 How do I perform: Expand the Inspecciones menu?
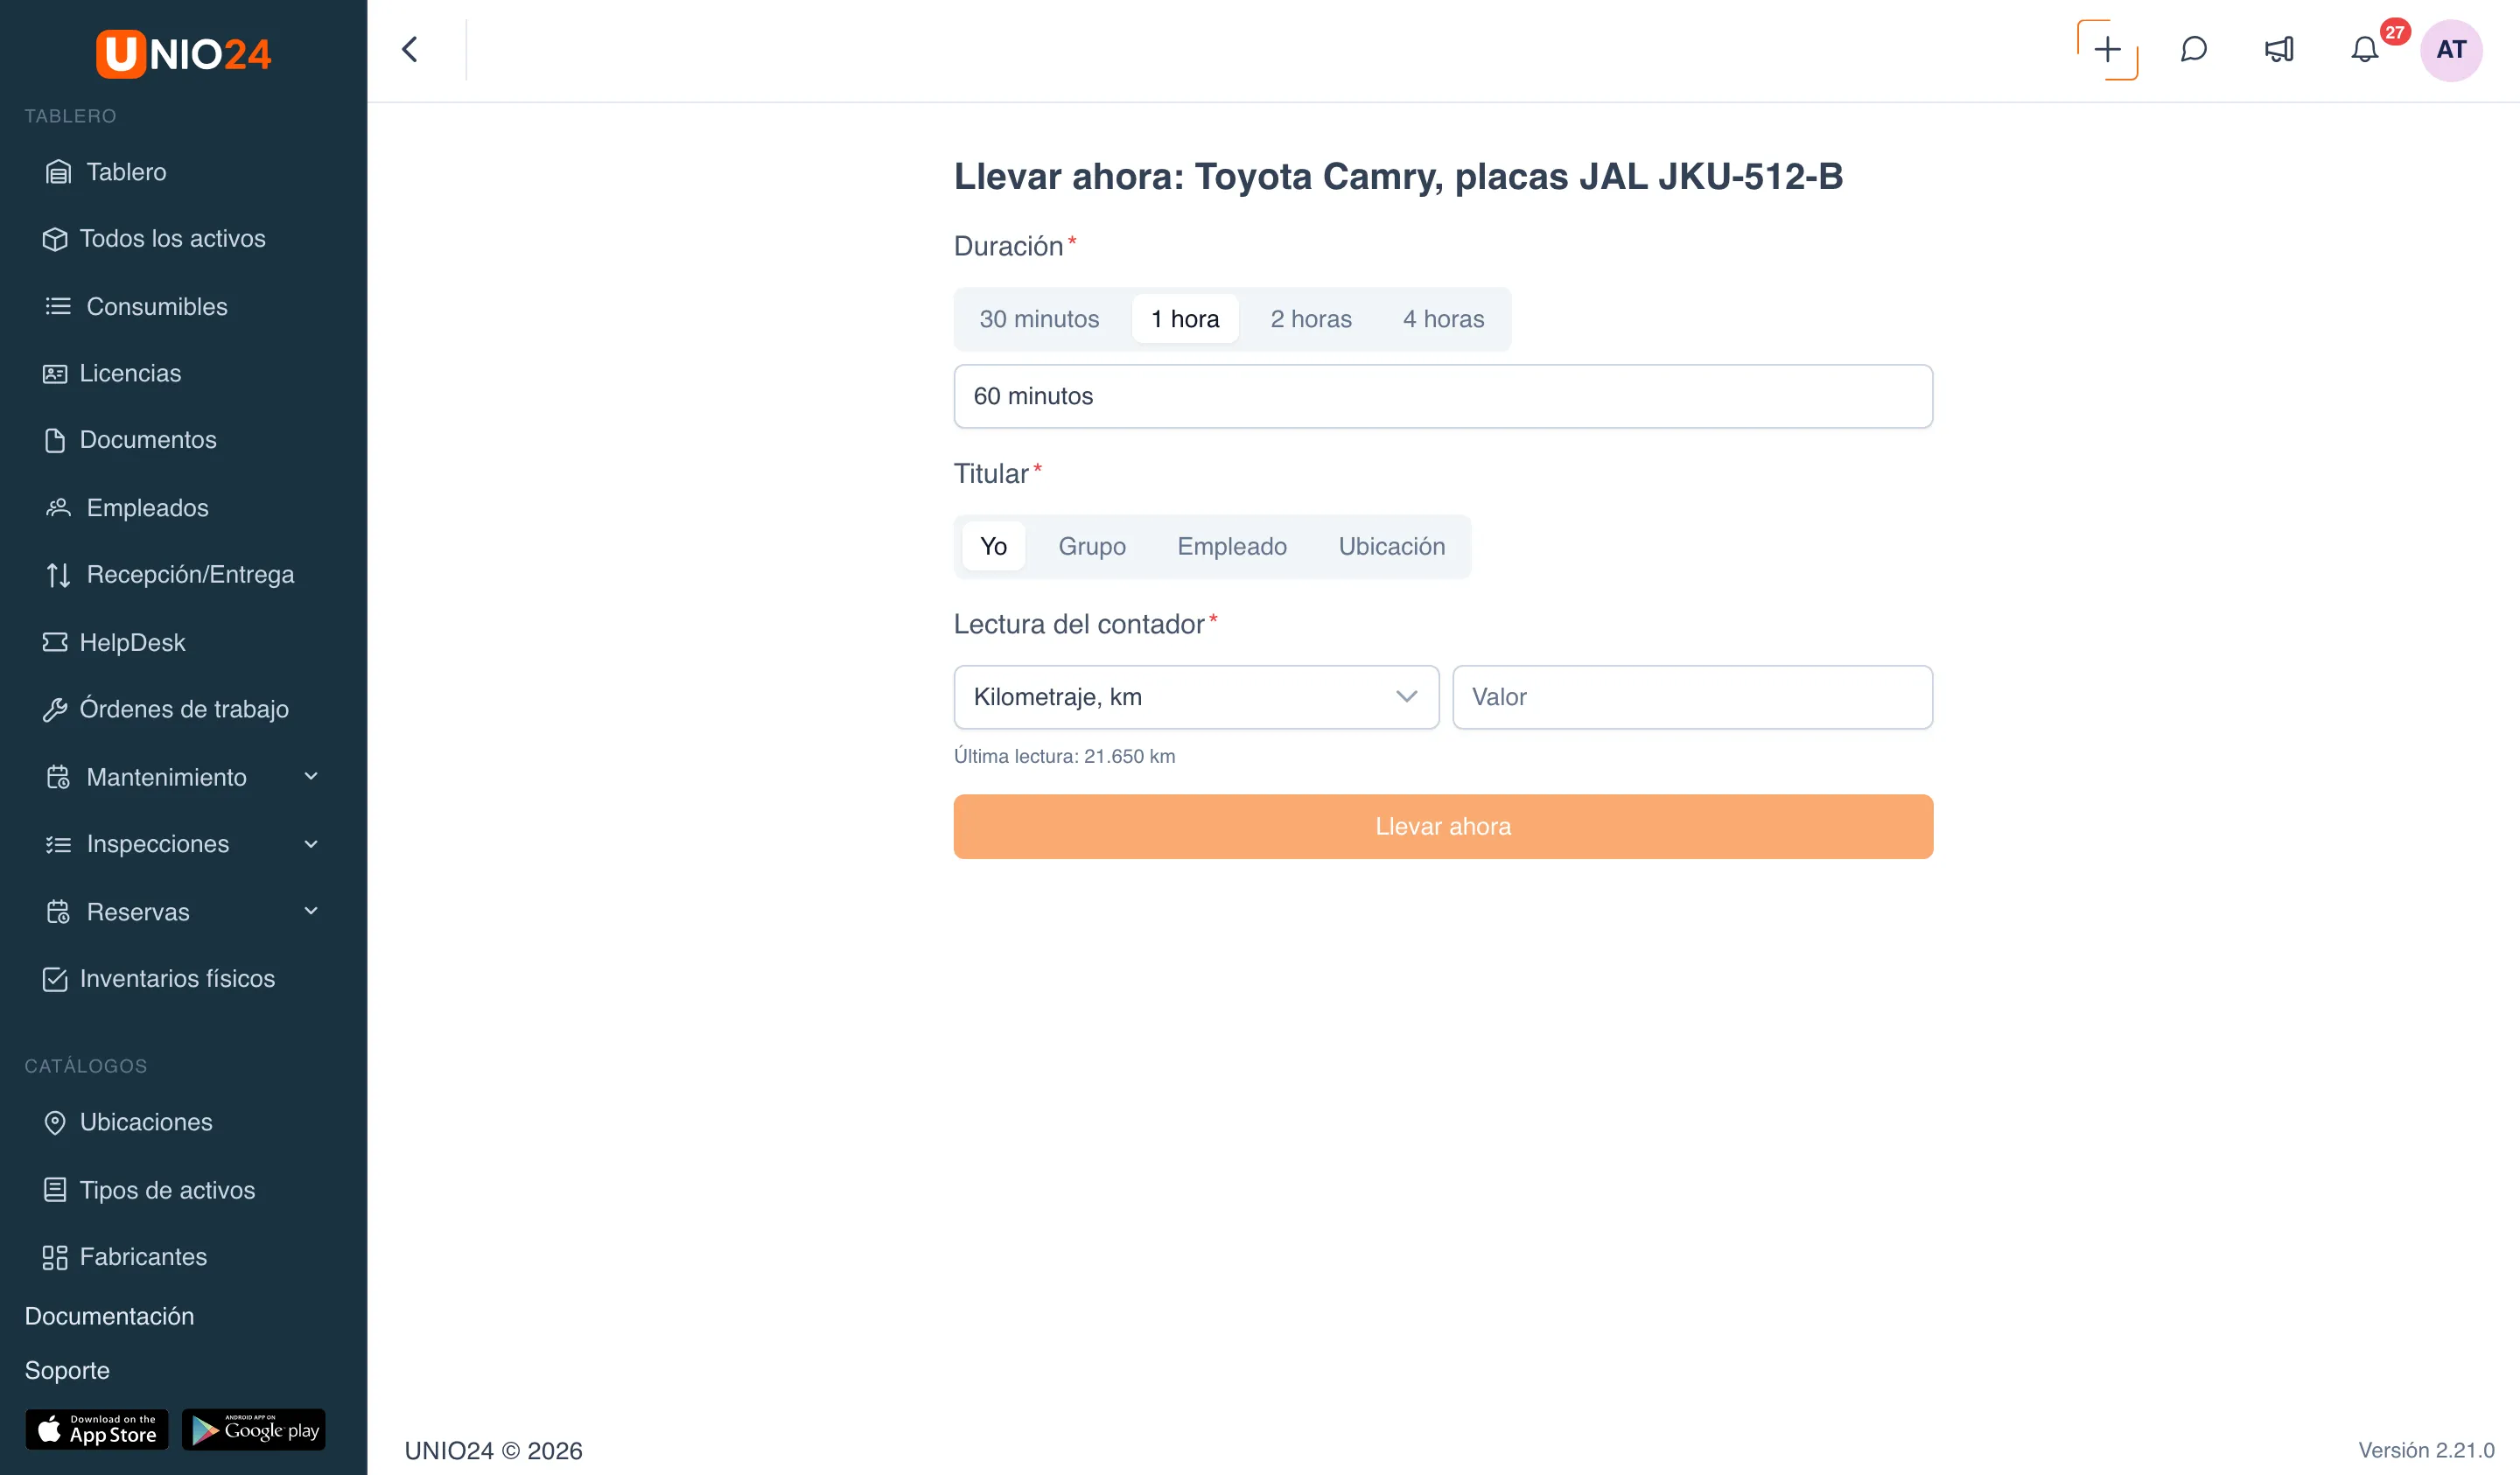(183, 844)
